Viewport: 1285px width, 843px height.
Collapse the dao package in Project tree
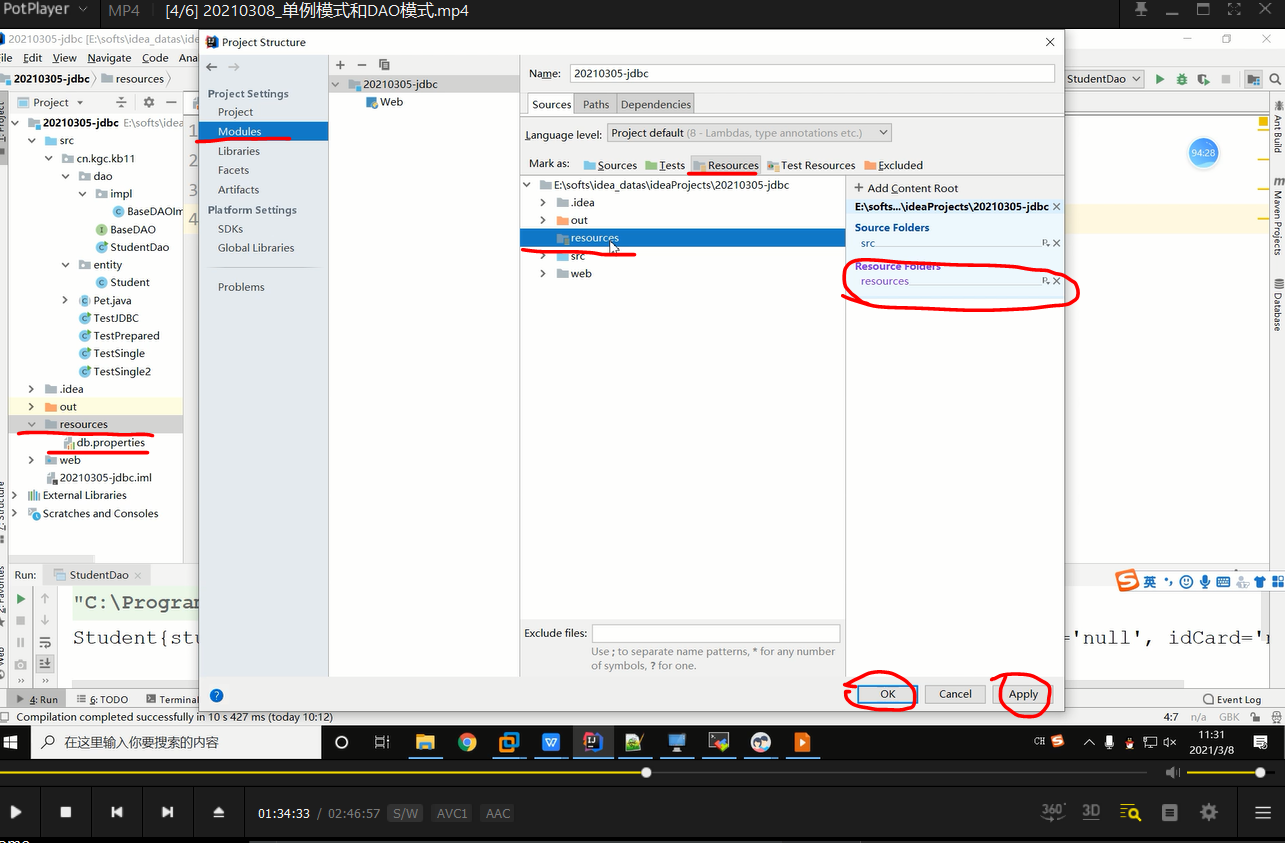[x=66, y=176]
